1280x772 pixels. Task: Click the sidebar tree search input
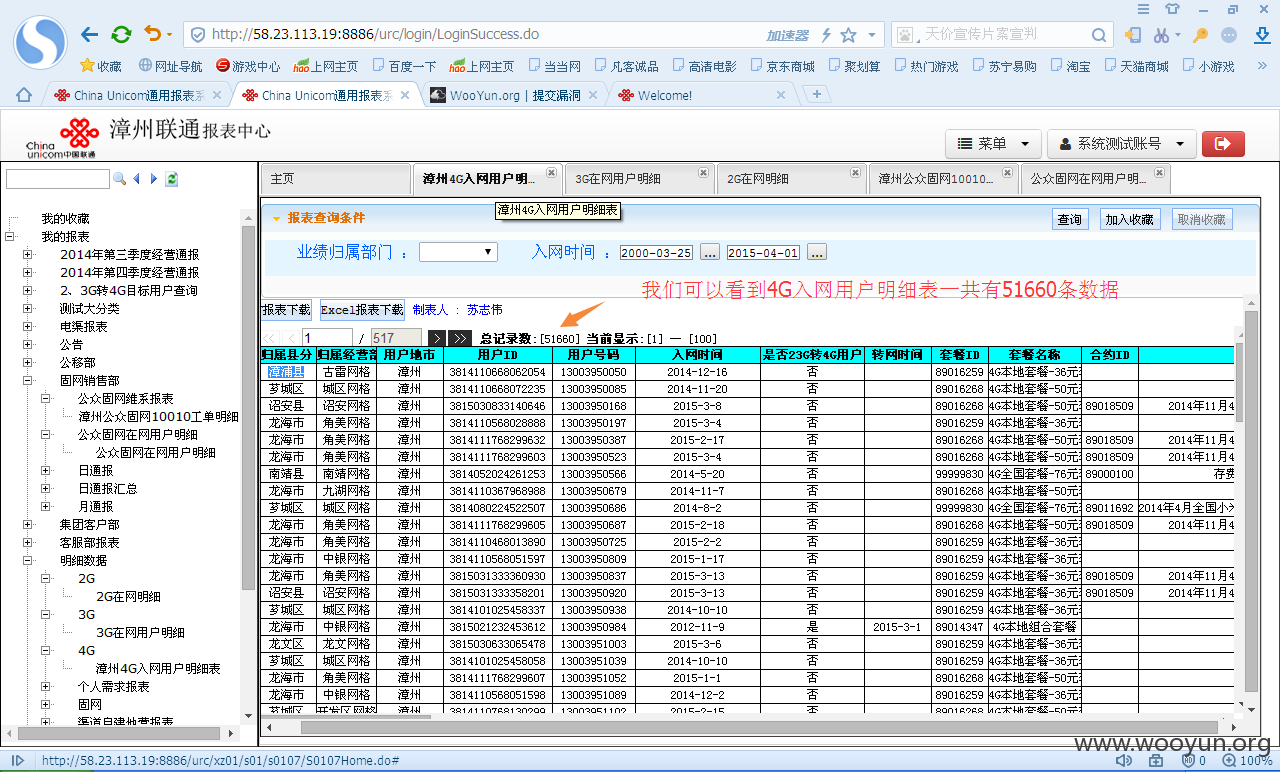[x=58, y=179]
